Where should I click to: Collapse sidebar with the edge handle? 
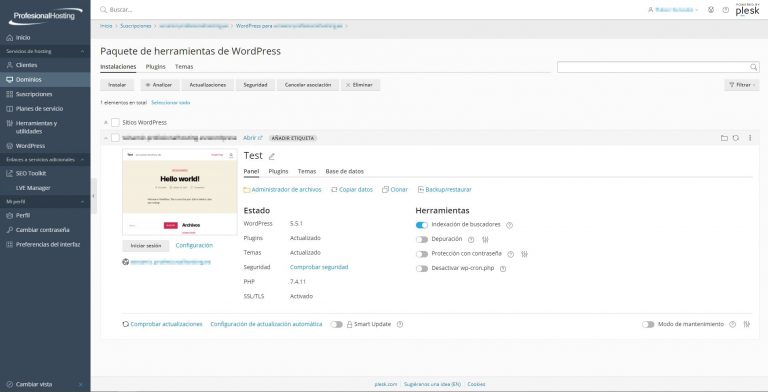(94, 196)
